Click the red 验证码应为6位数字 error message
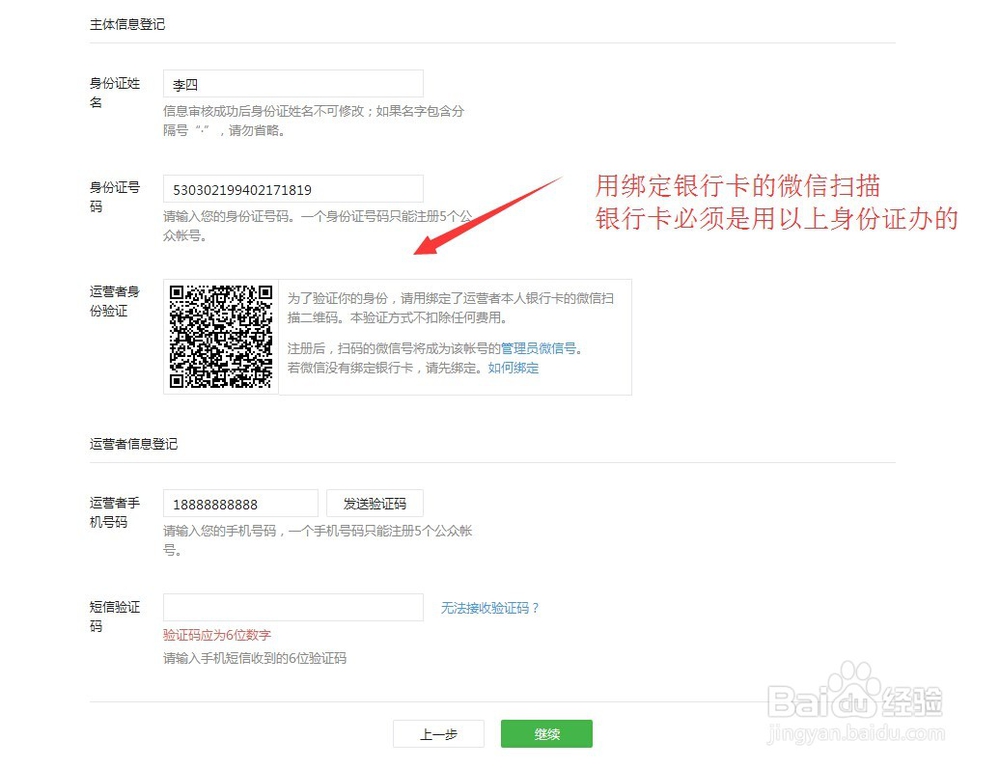1000x768 pixels. pos(217,635)
